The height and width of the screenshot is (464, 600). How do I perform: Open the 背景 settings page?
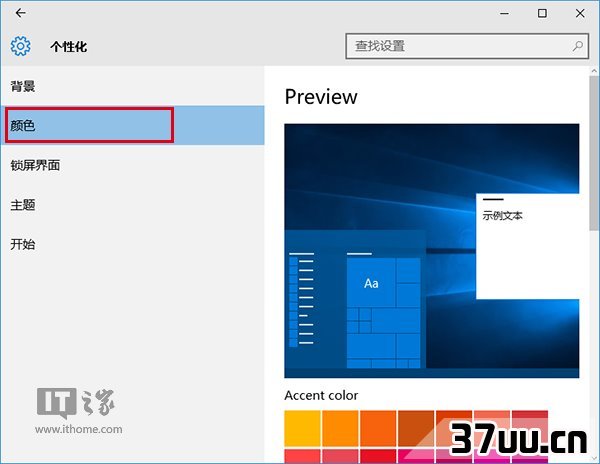[x=132, y=86]
